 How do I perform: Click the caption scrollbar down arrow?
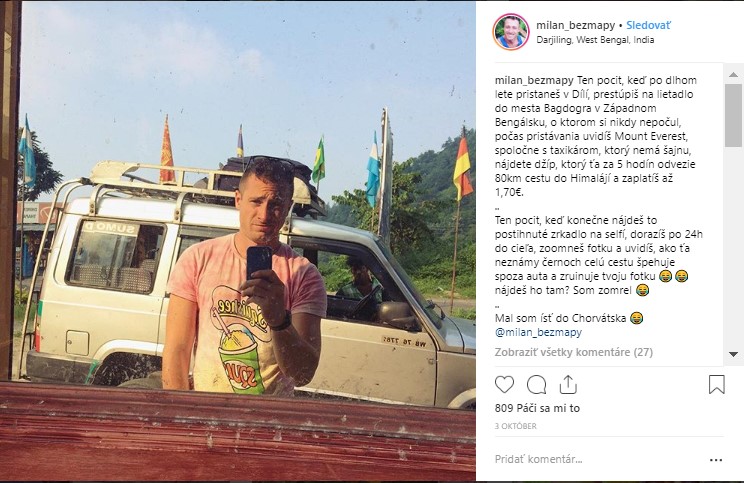(x=736, y=354)
